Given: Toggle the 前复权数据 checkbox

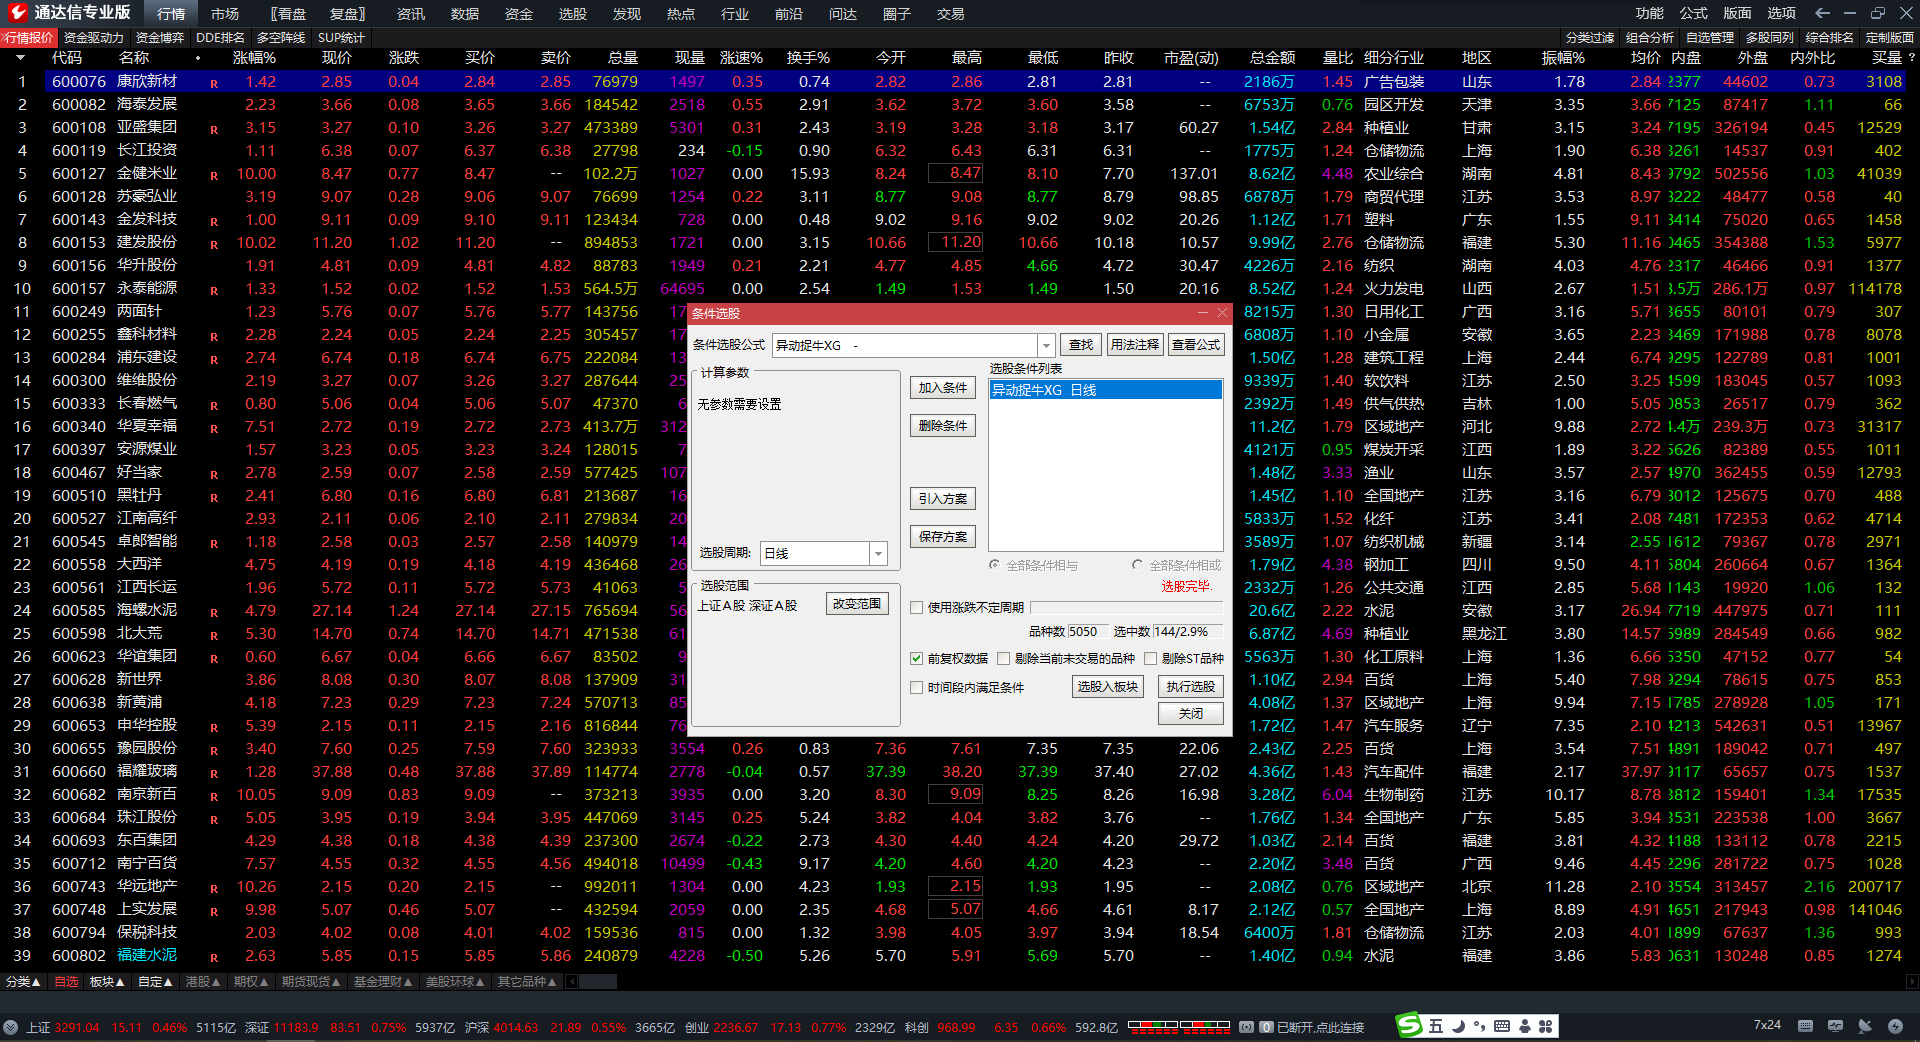Looking at the screenshot, I should coord(916,659).
